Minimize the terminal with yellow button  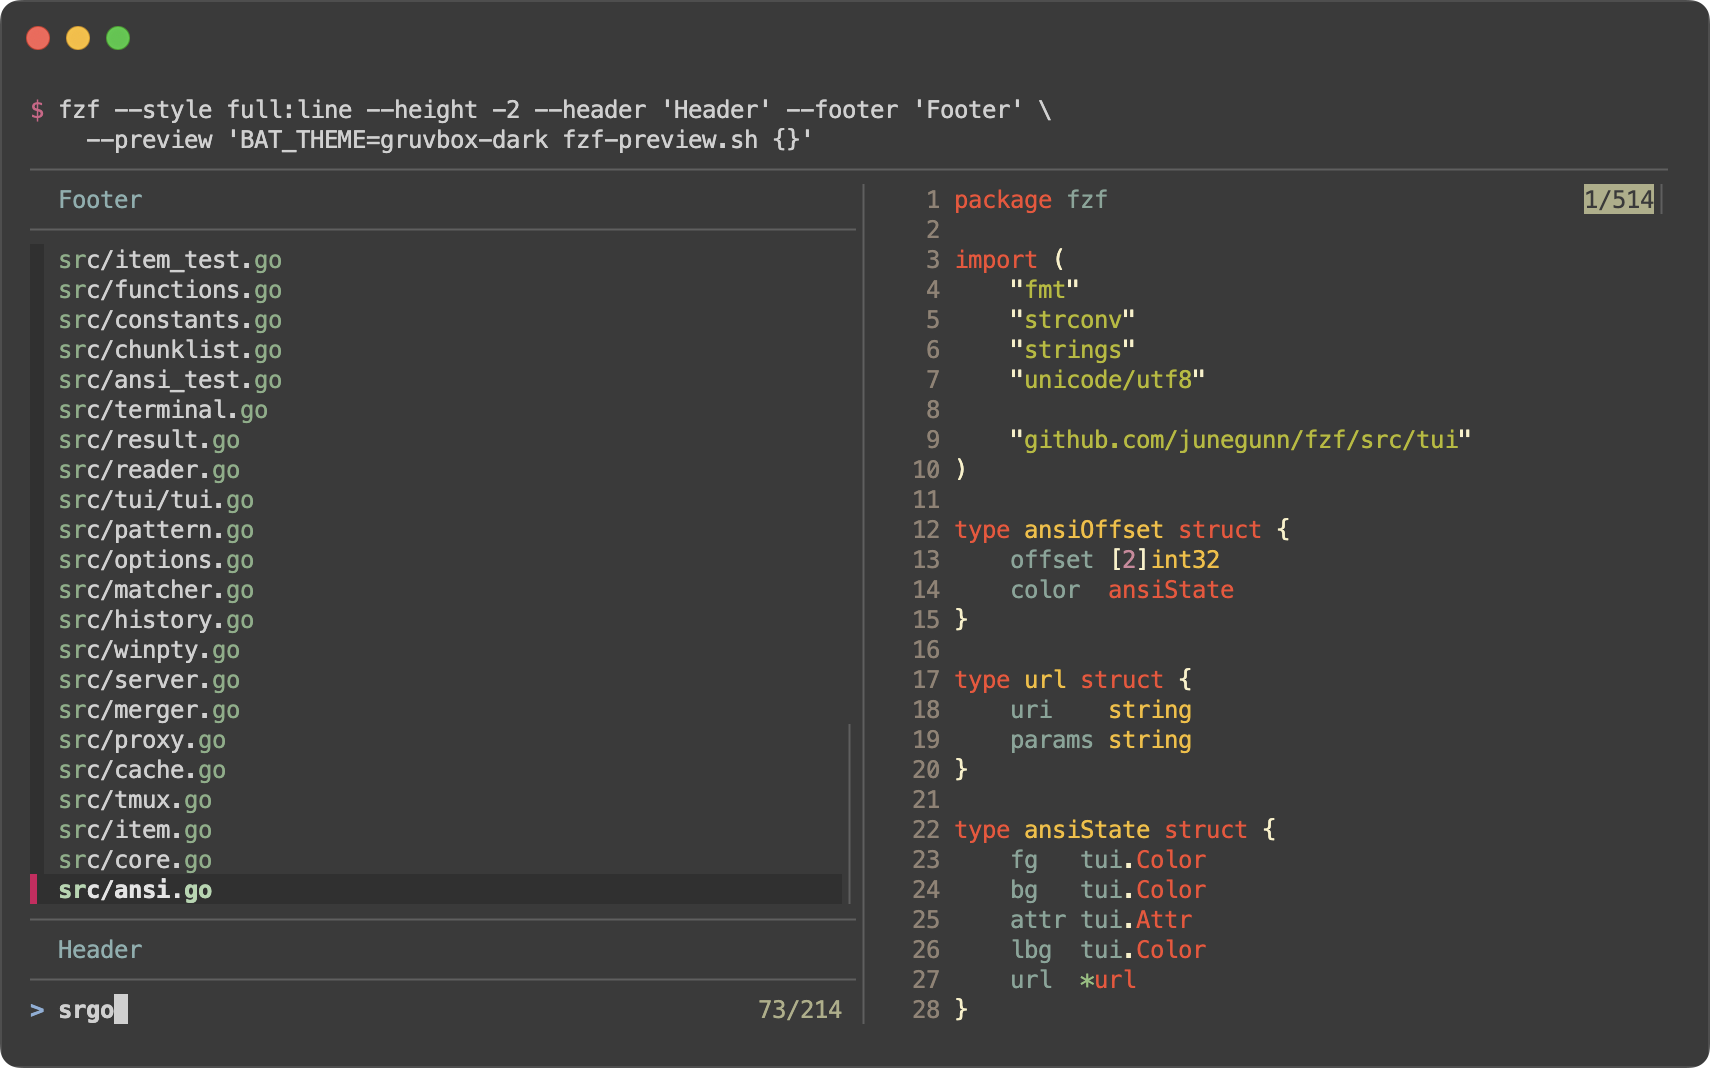(78, 38)
